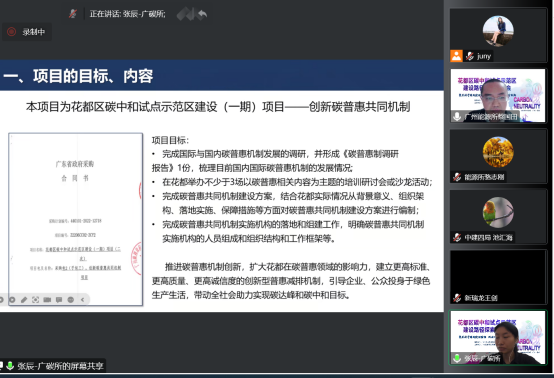Click the camera icon on slide toolbar
The image size is (554, 378).
(x=47, y=300)
